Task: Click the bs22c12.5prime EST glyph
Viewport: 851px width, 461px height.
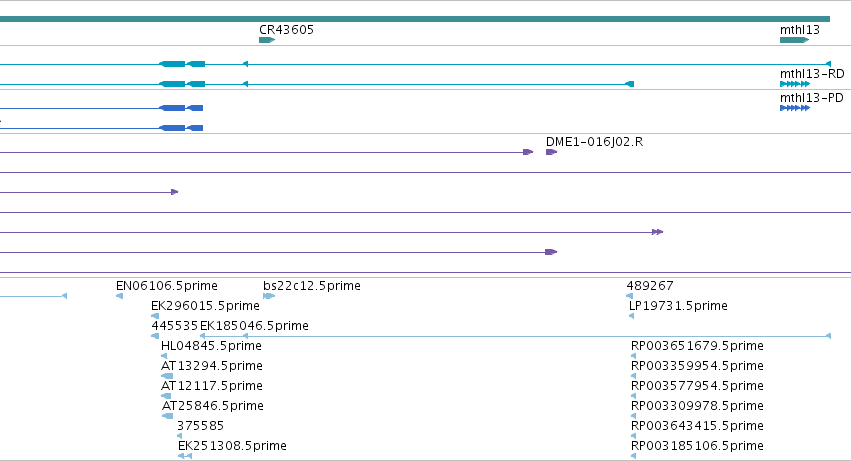Action: (269, 296)
